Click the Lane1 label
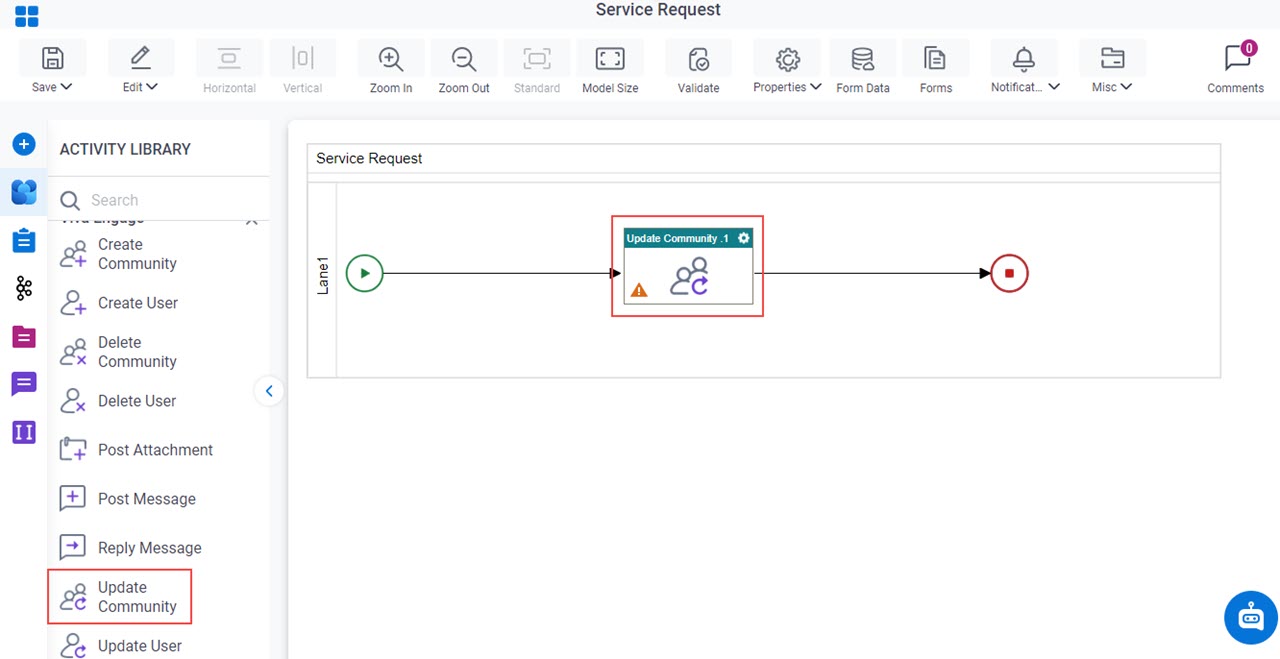The image size is (1280, 659). click(323, 273)
